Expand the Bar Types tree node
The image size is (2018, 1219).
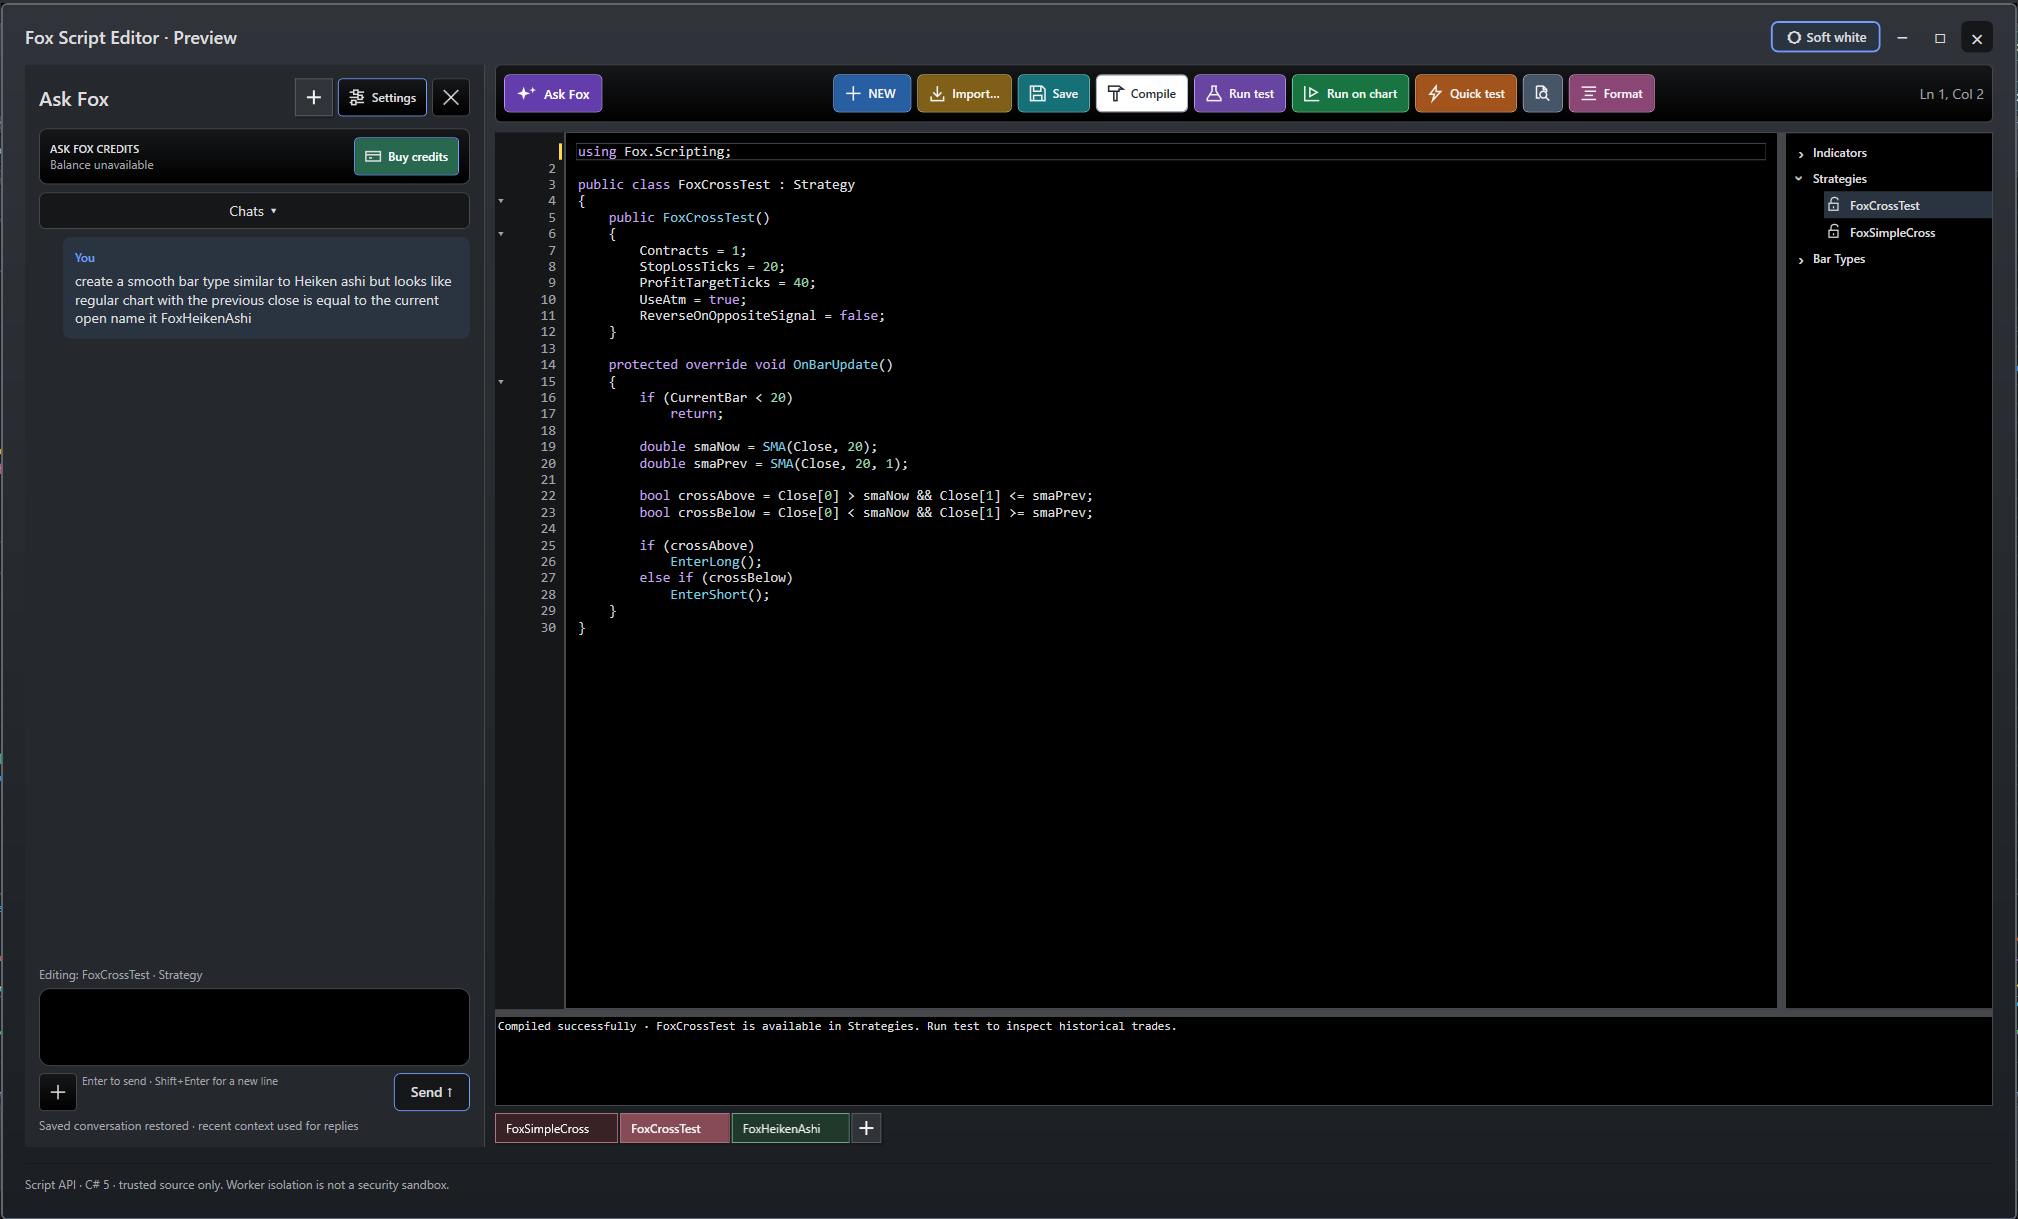[1801, 260]
